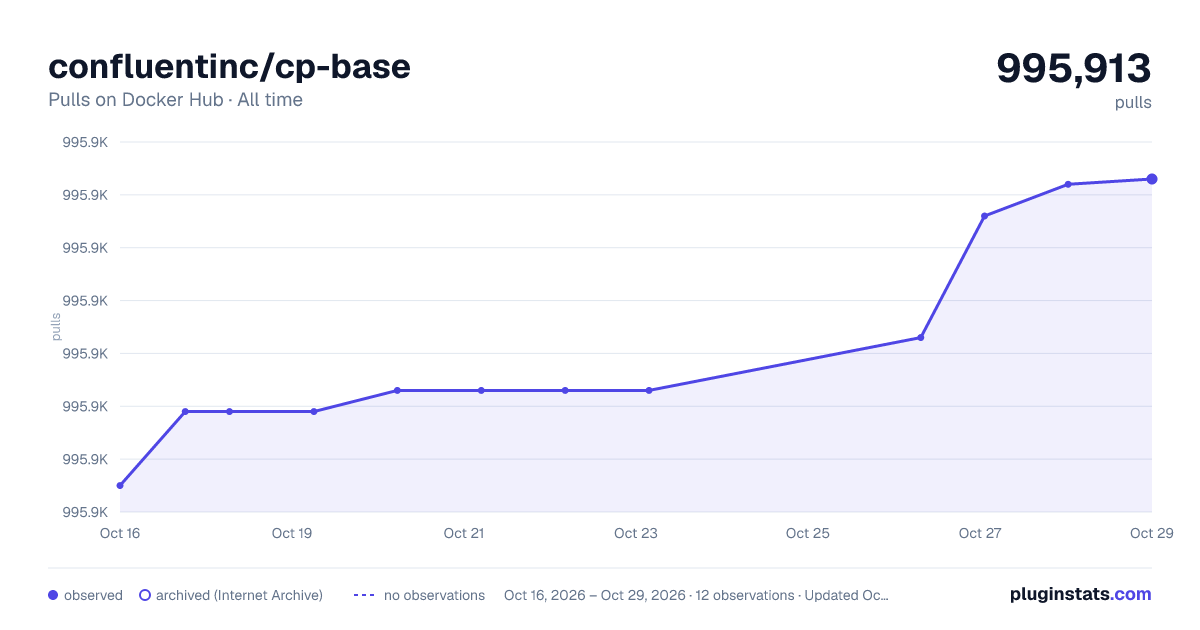Click the vertical 'pulls' axis title

tap(56, 326)
